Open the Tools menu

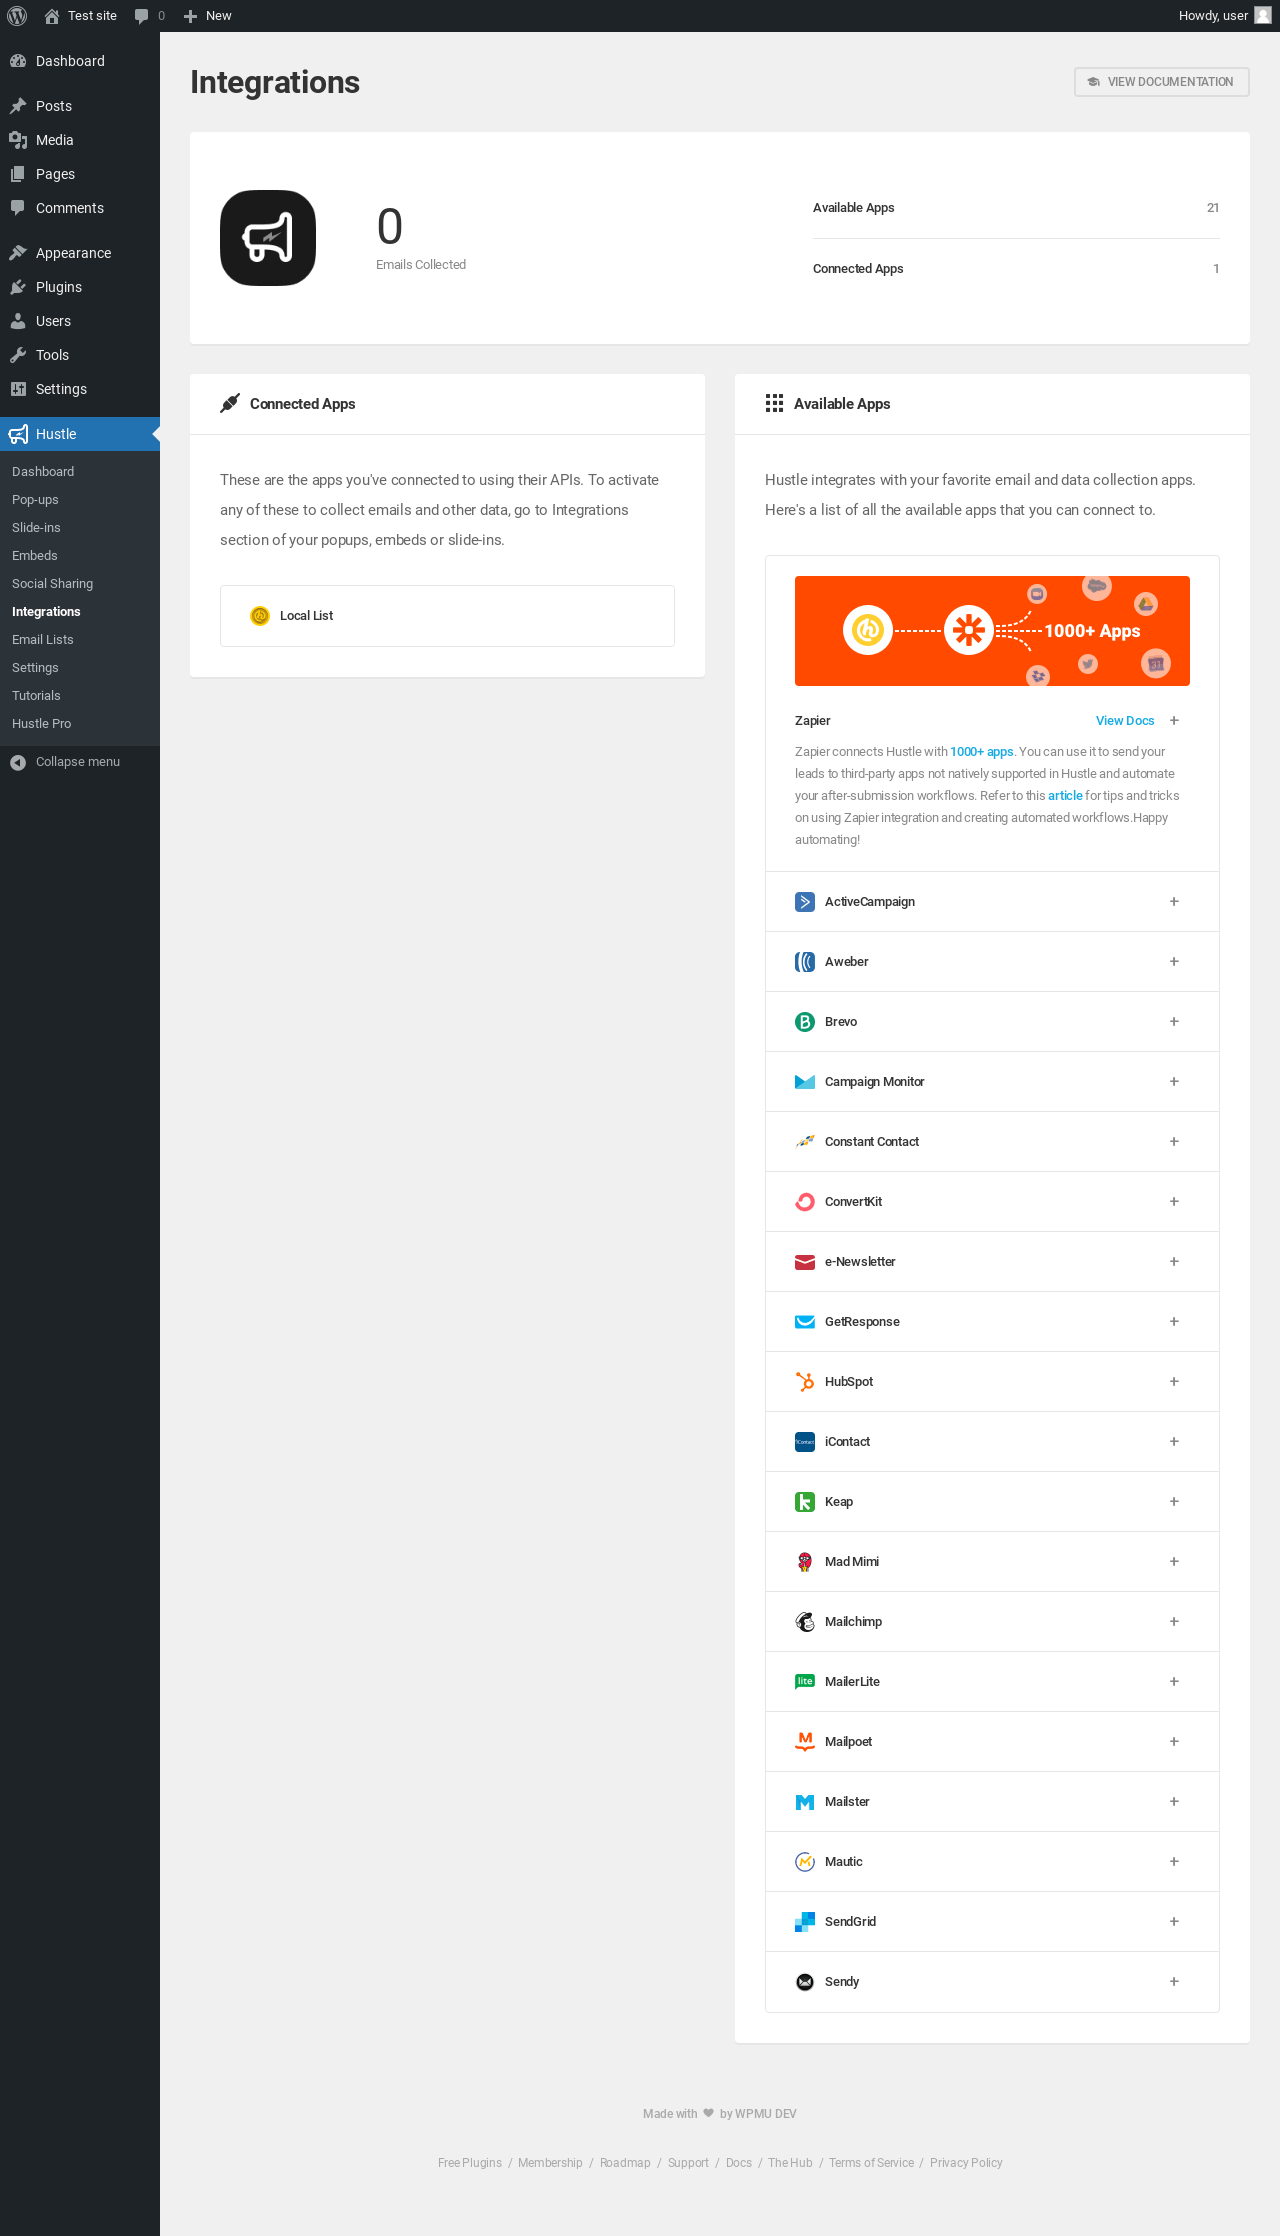coord(80,355)
